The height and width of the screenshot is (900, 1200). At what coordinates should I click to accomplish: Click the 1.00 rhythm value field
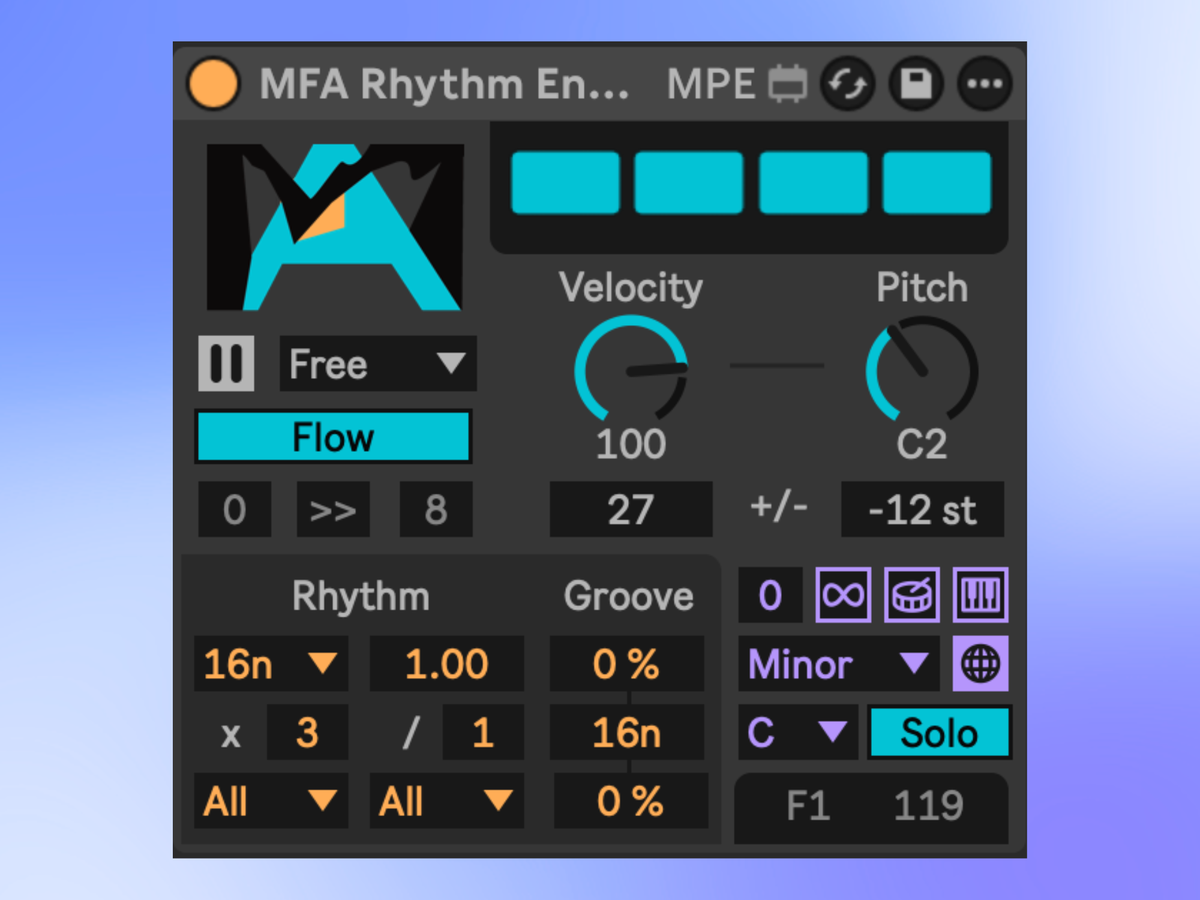tap(447, 664)
